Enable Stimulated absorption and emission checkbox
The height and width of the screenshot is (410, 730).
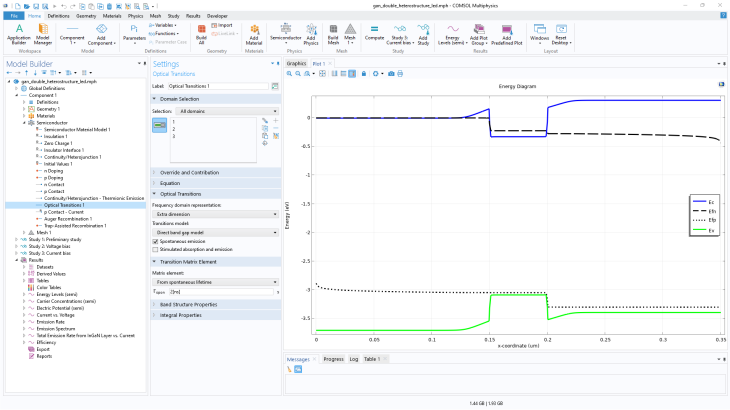point(154,249)
